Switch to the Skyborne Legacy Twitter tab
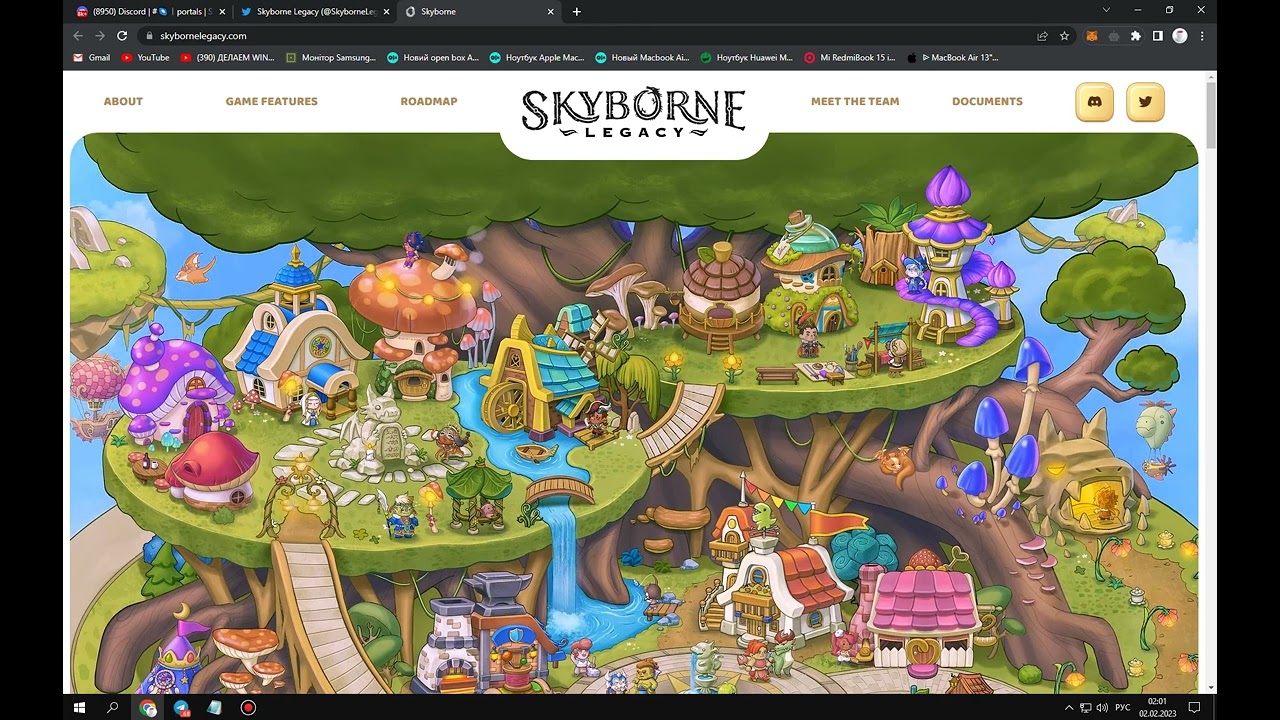Viewport: 1280px width, 720px height. 315,11
